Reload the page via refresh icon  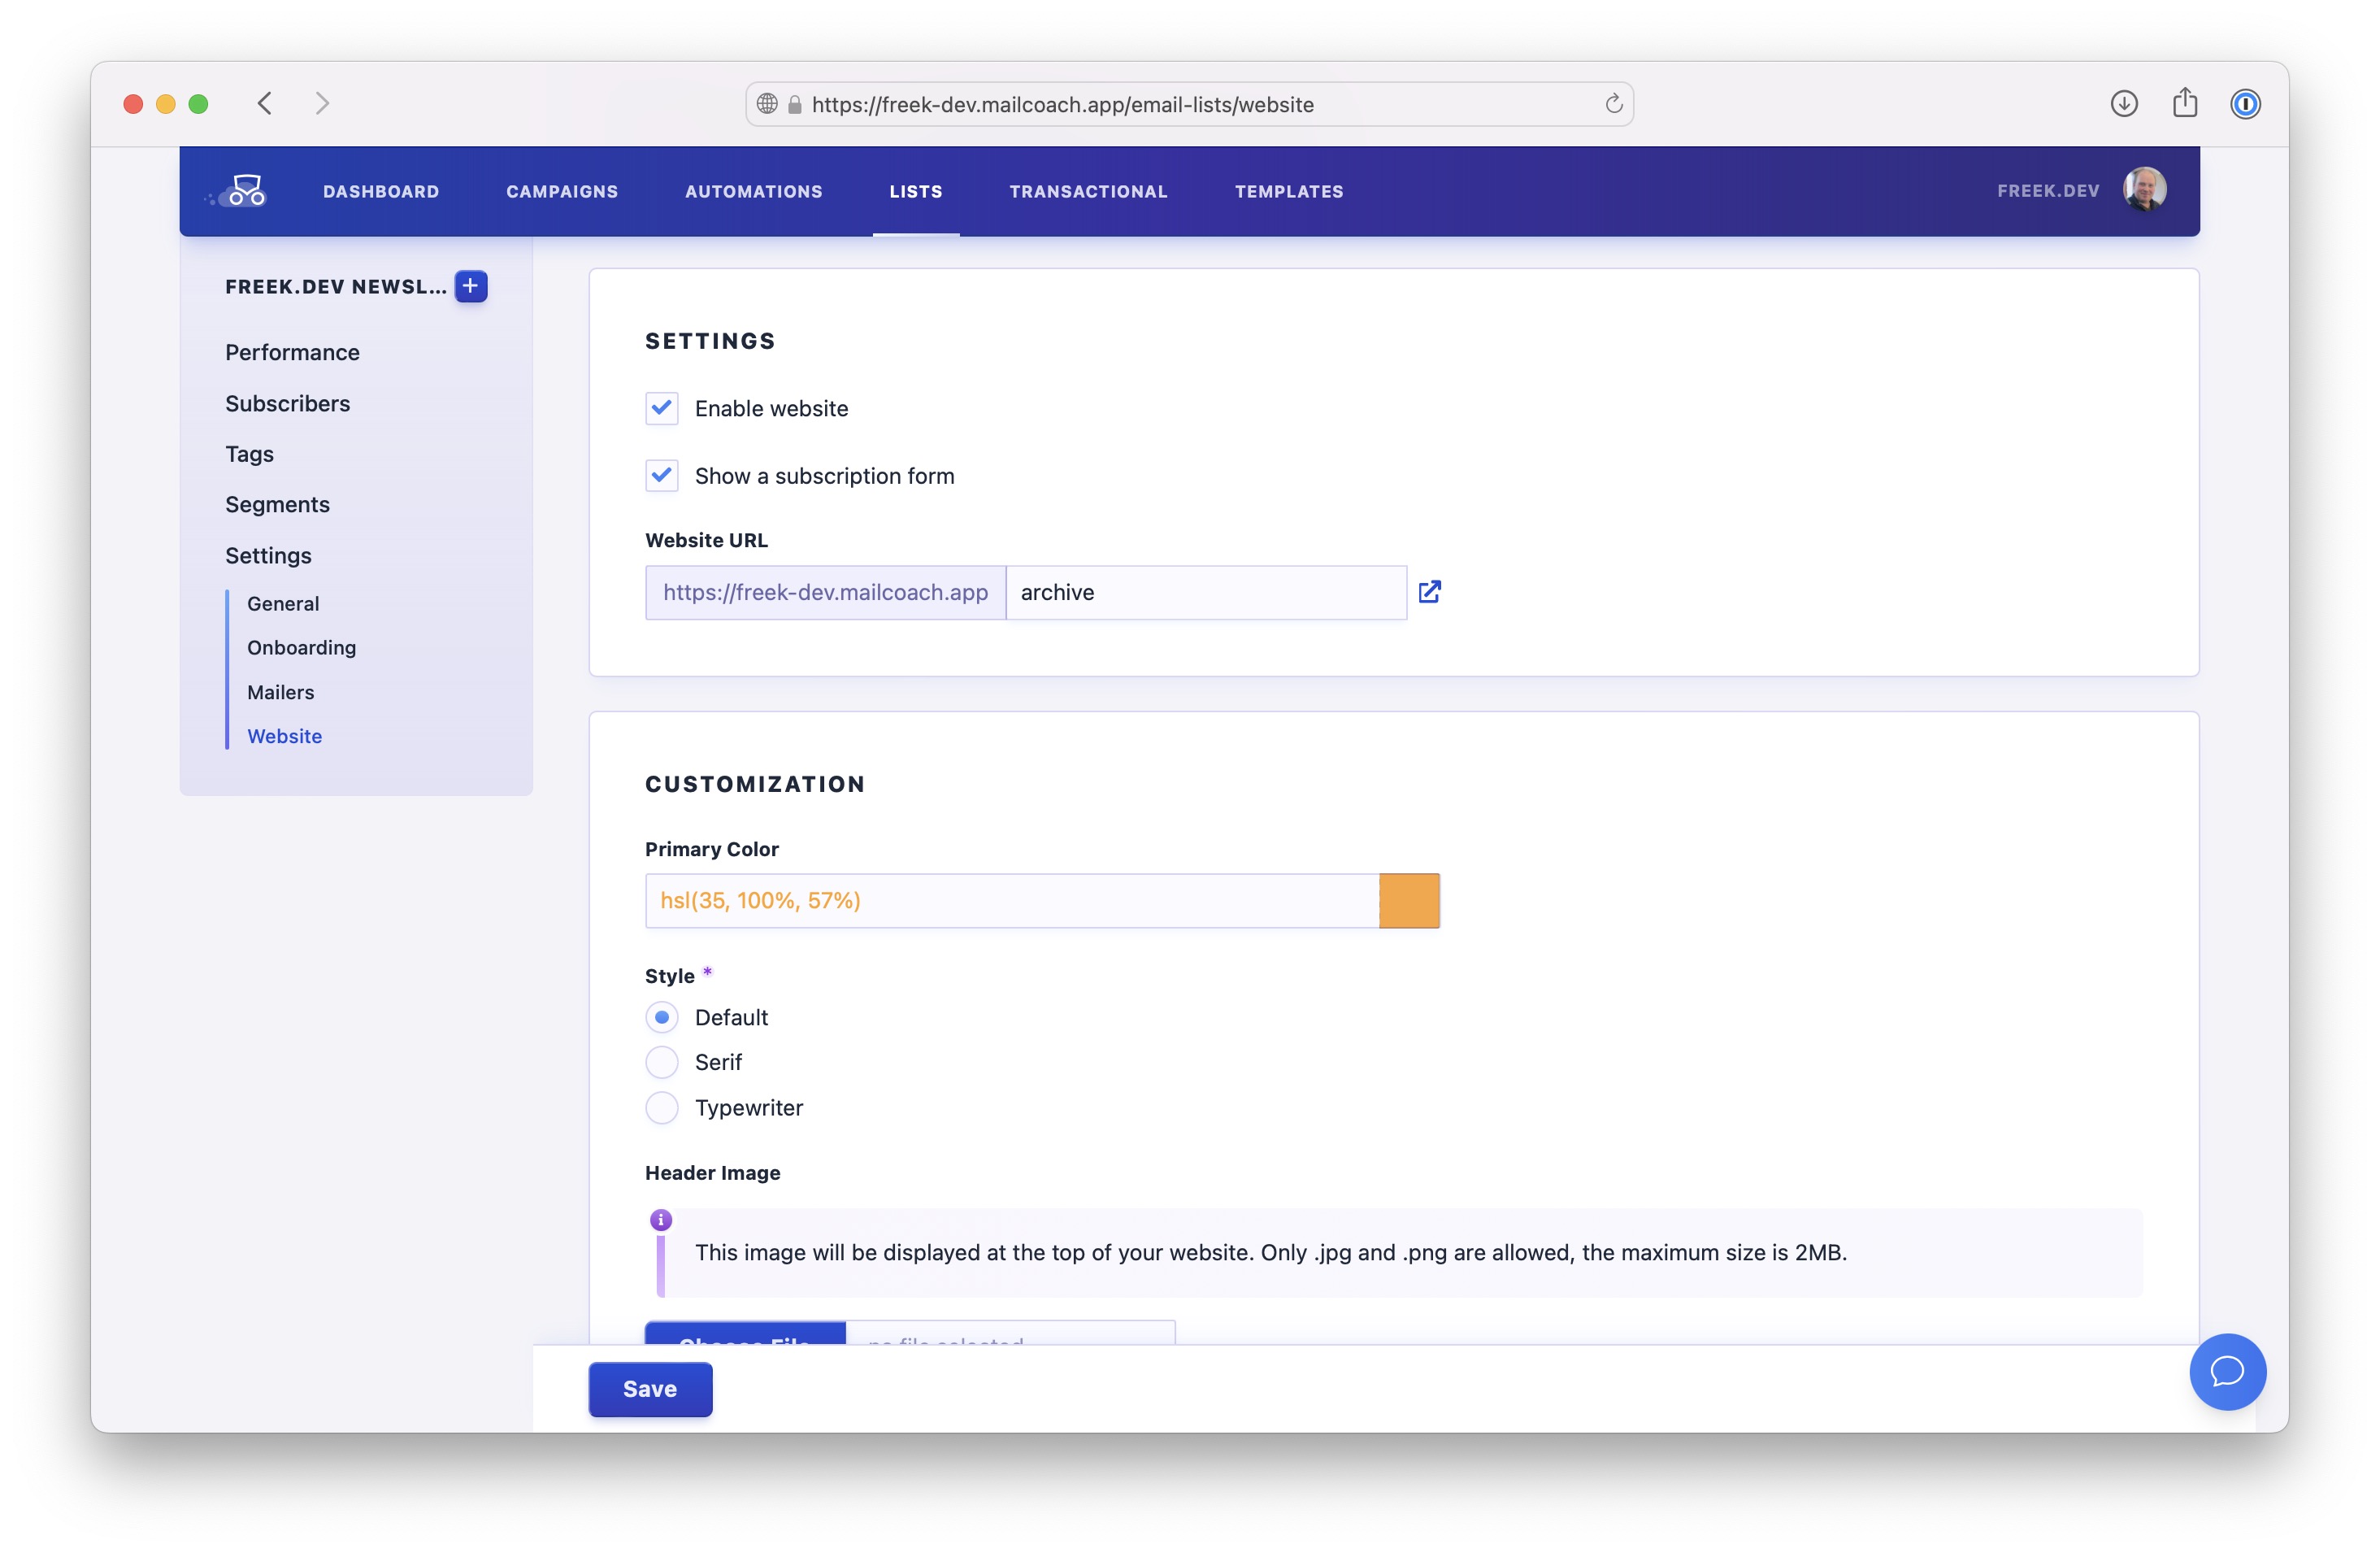tap(1613, 104)
